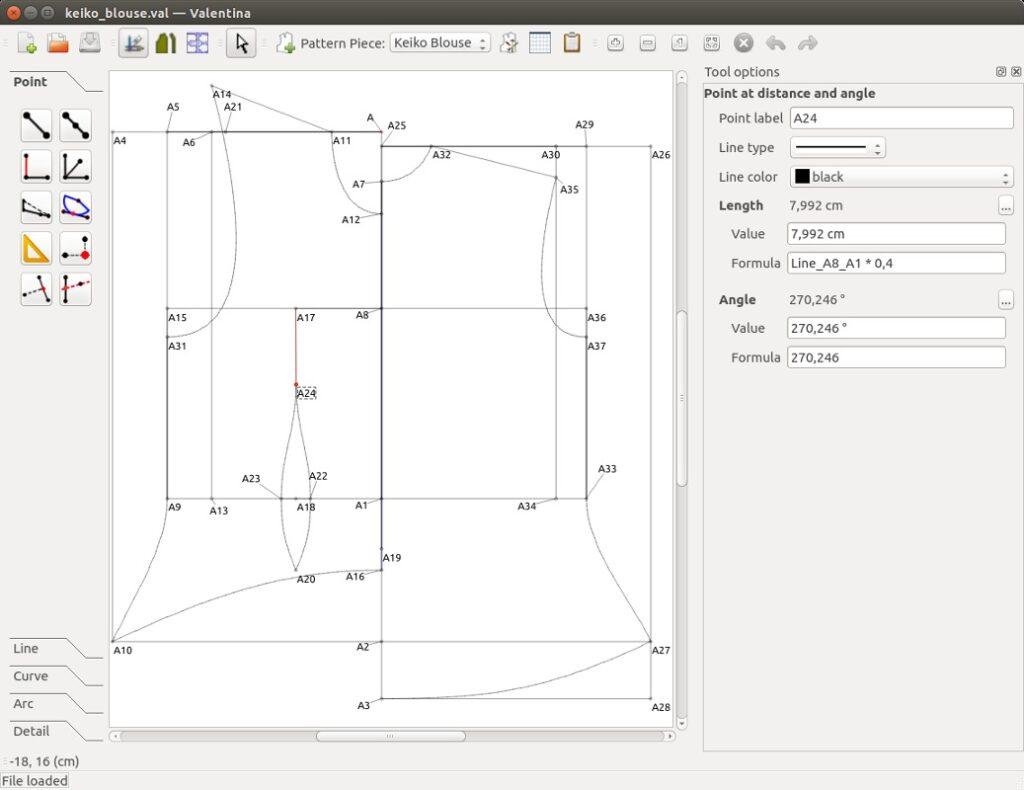Undo the last action
The image size is (1024, 790).
pos(776,43)
